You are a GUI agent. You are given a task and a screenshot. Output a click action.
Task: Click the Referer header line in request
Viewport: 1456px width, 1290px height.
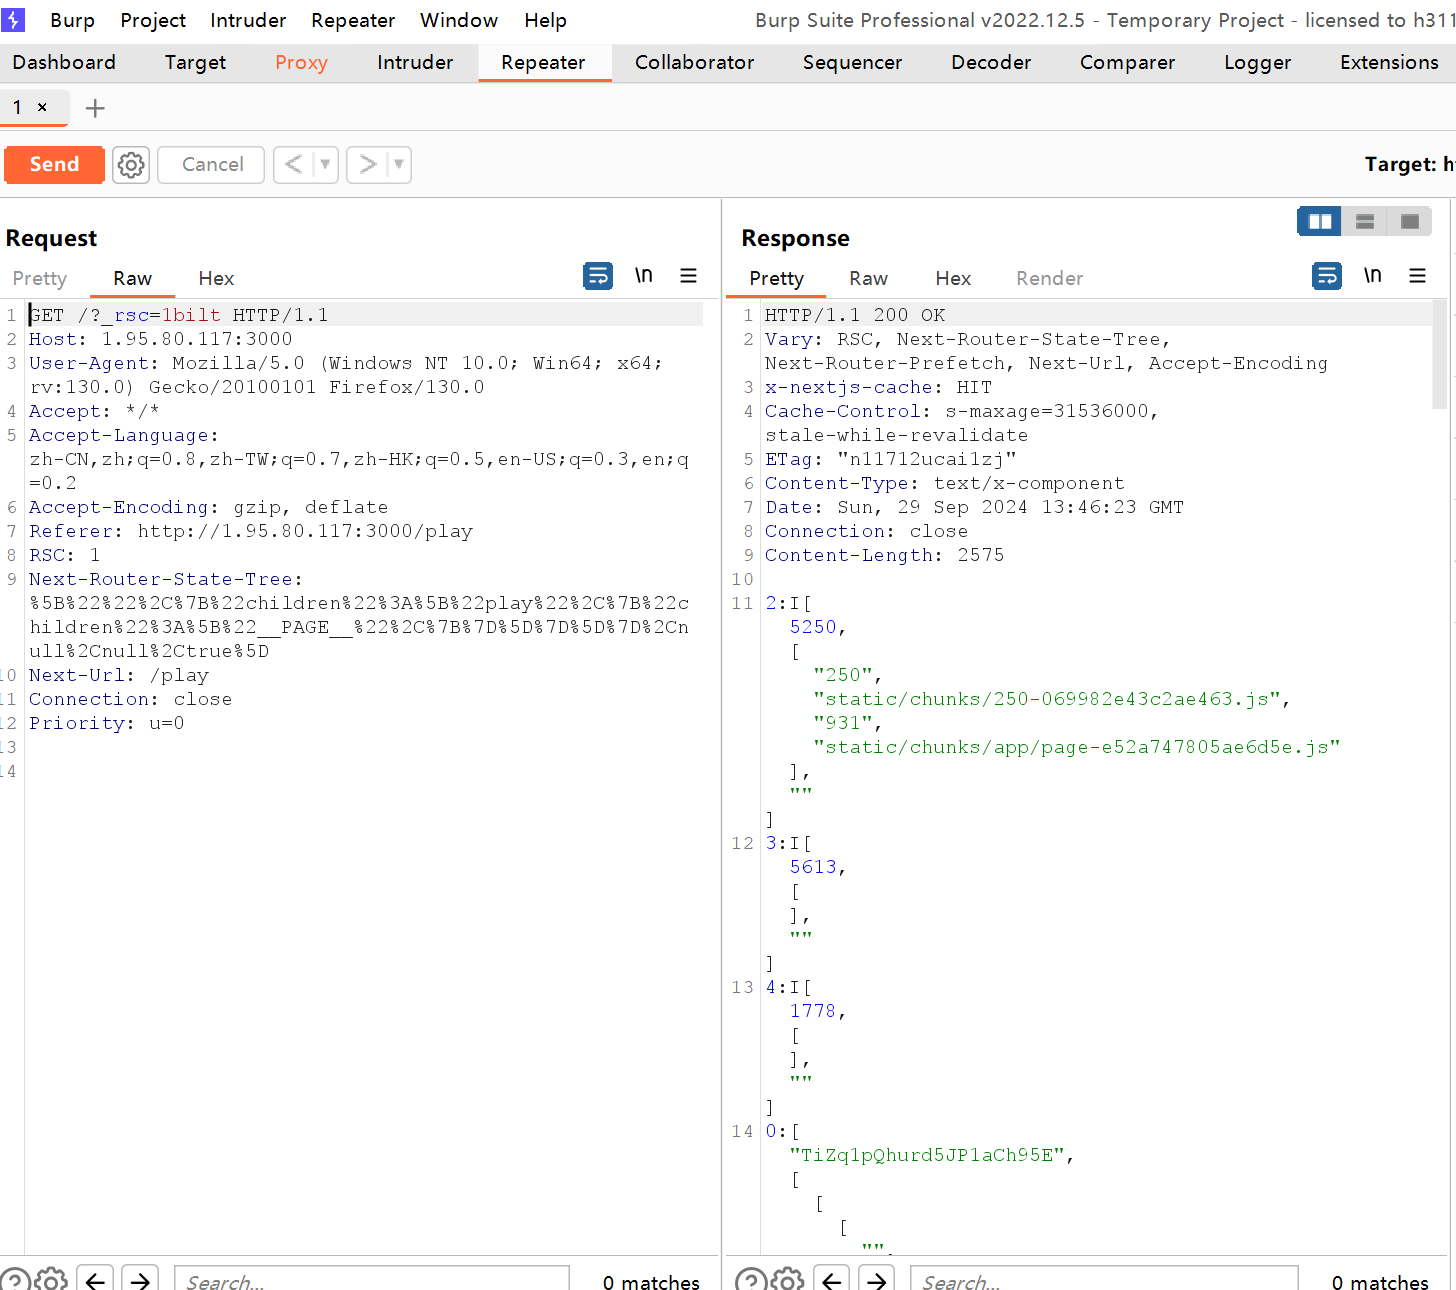(251, 531)
